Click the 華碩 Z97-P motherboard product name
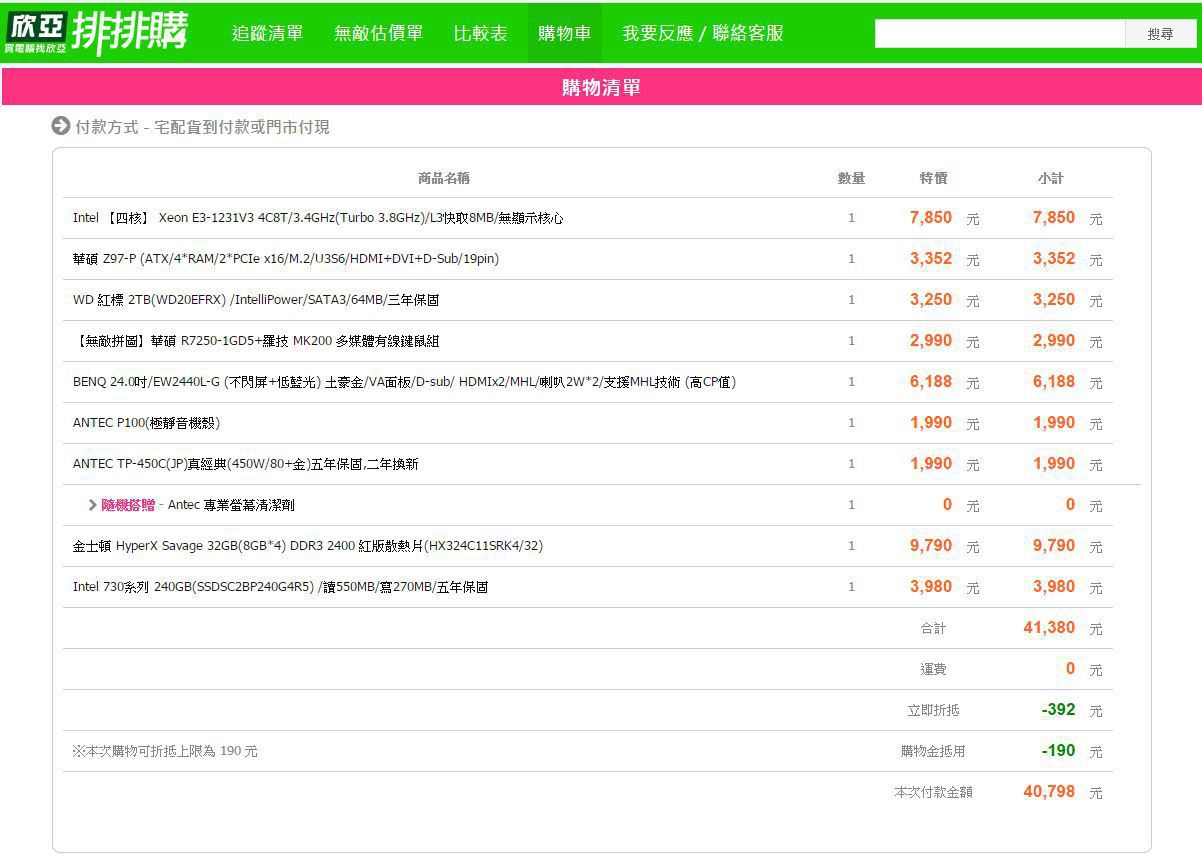The image size is (1202, 858). [x=286, y=259]
